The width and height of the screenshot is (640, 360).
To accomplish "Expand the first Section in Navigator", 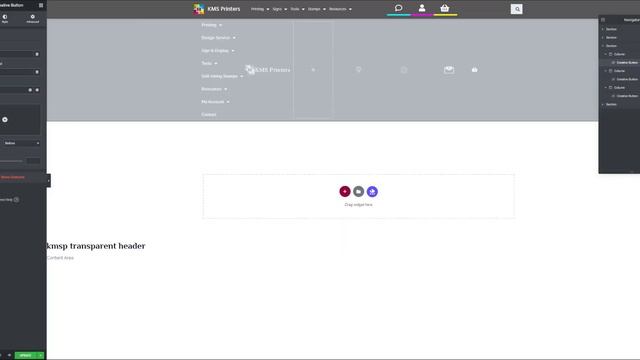I will coord(603,29).
